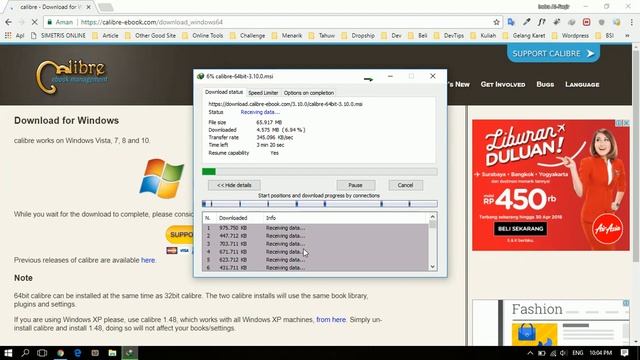Open the Online Tools bookmarks folder

tap(203, 36)
